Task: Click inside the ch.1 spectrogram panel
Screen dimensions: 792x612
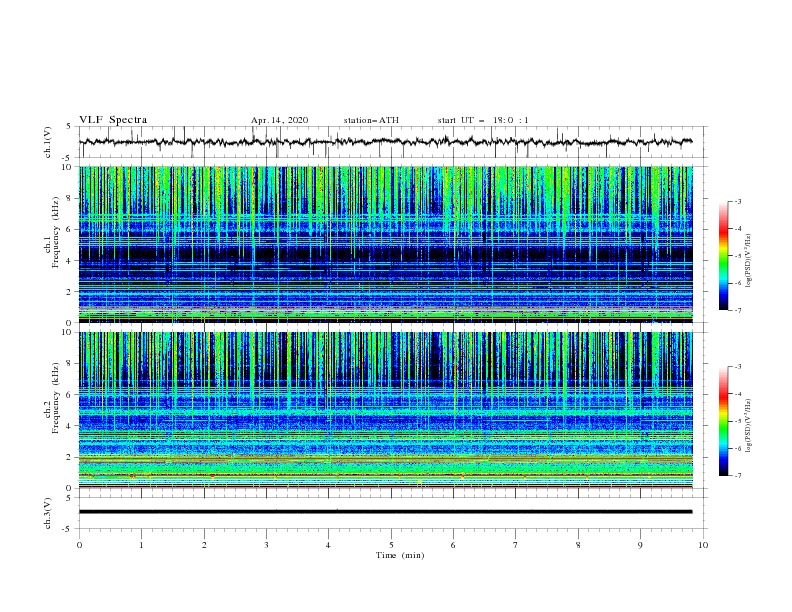Action: [x=385, y=244]
